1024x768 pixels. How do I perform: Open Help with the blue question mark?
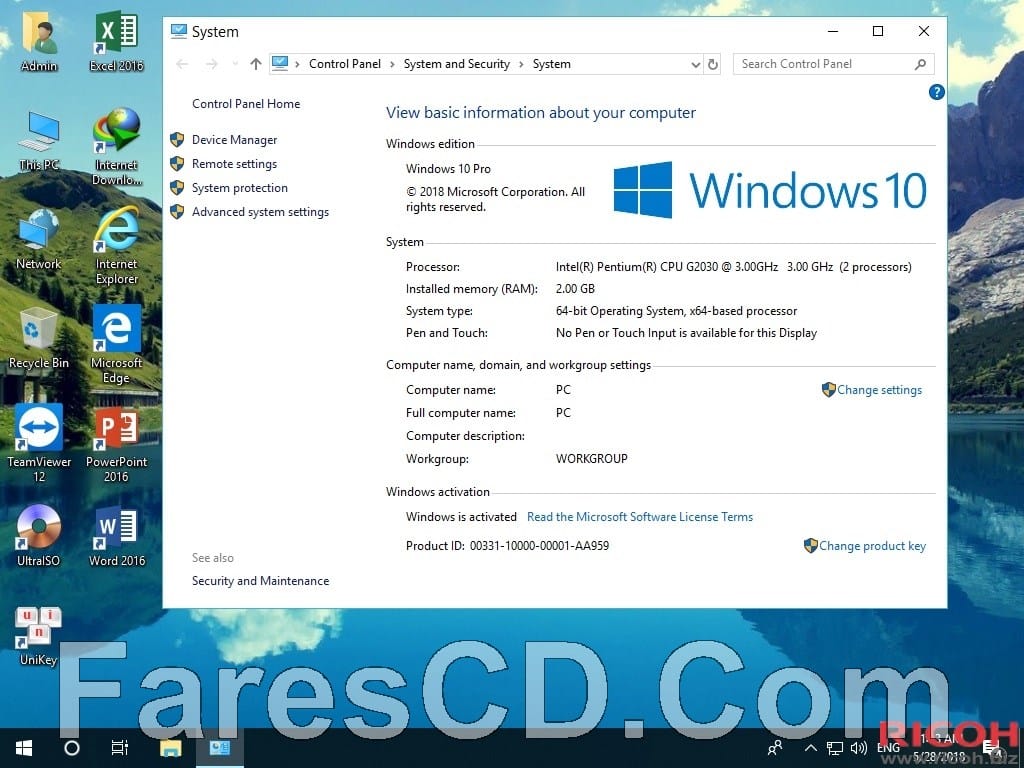(x=936, y=92)
